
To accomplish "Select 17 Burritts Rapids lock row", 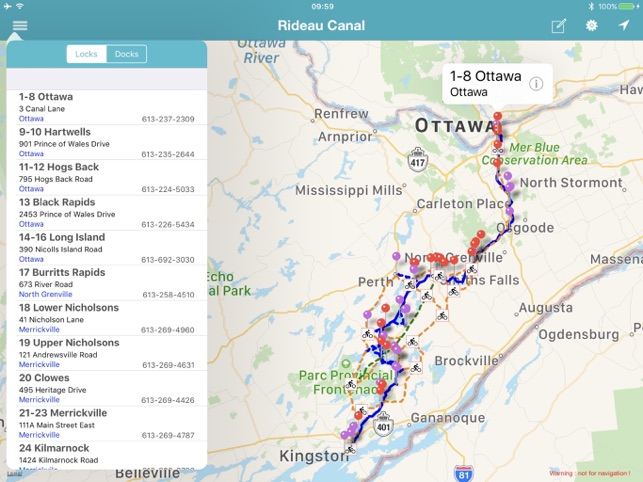I will [107, 283].
